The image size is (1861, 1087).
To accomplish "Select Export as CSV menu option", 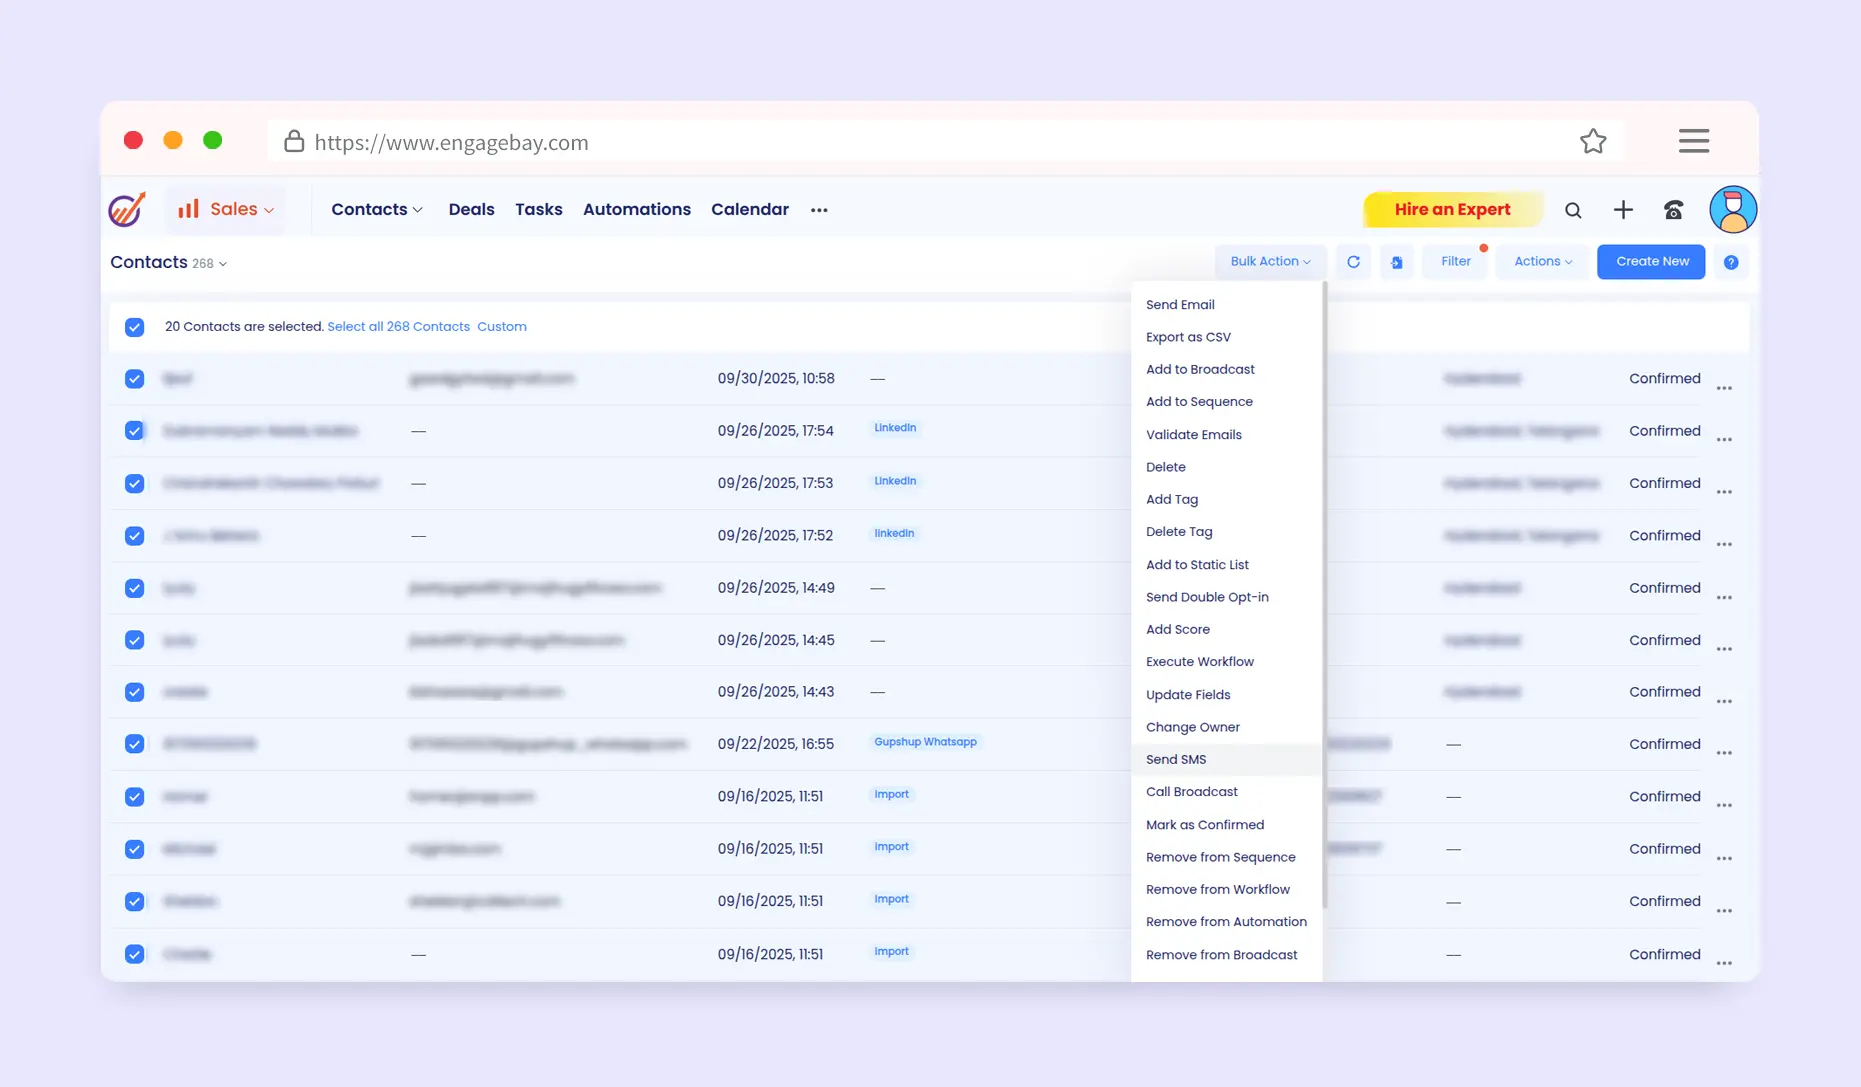I will point(1188,337).
